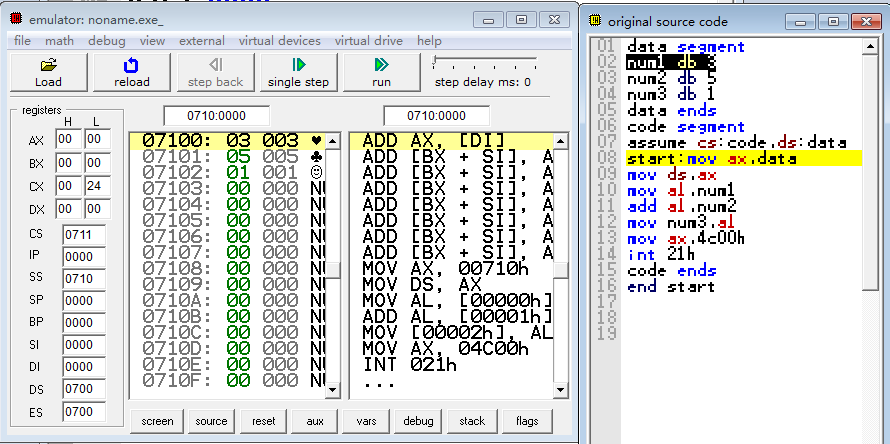Viewport: 890px width, 444px height.
Task: Open the file menu
Action: coord(22,41)
